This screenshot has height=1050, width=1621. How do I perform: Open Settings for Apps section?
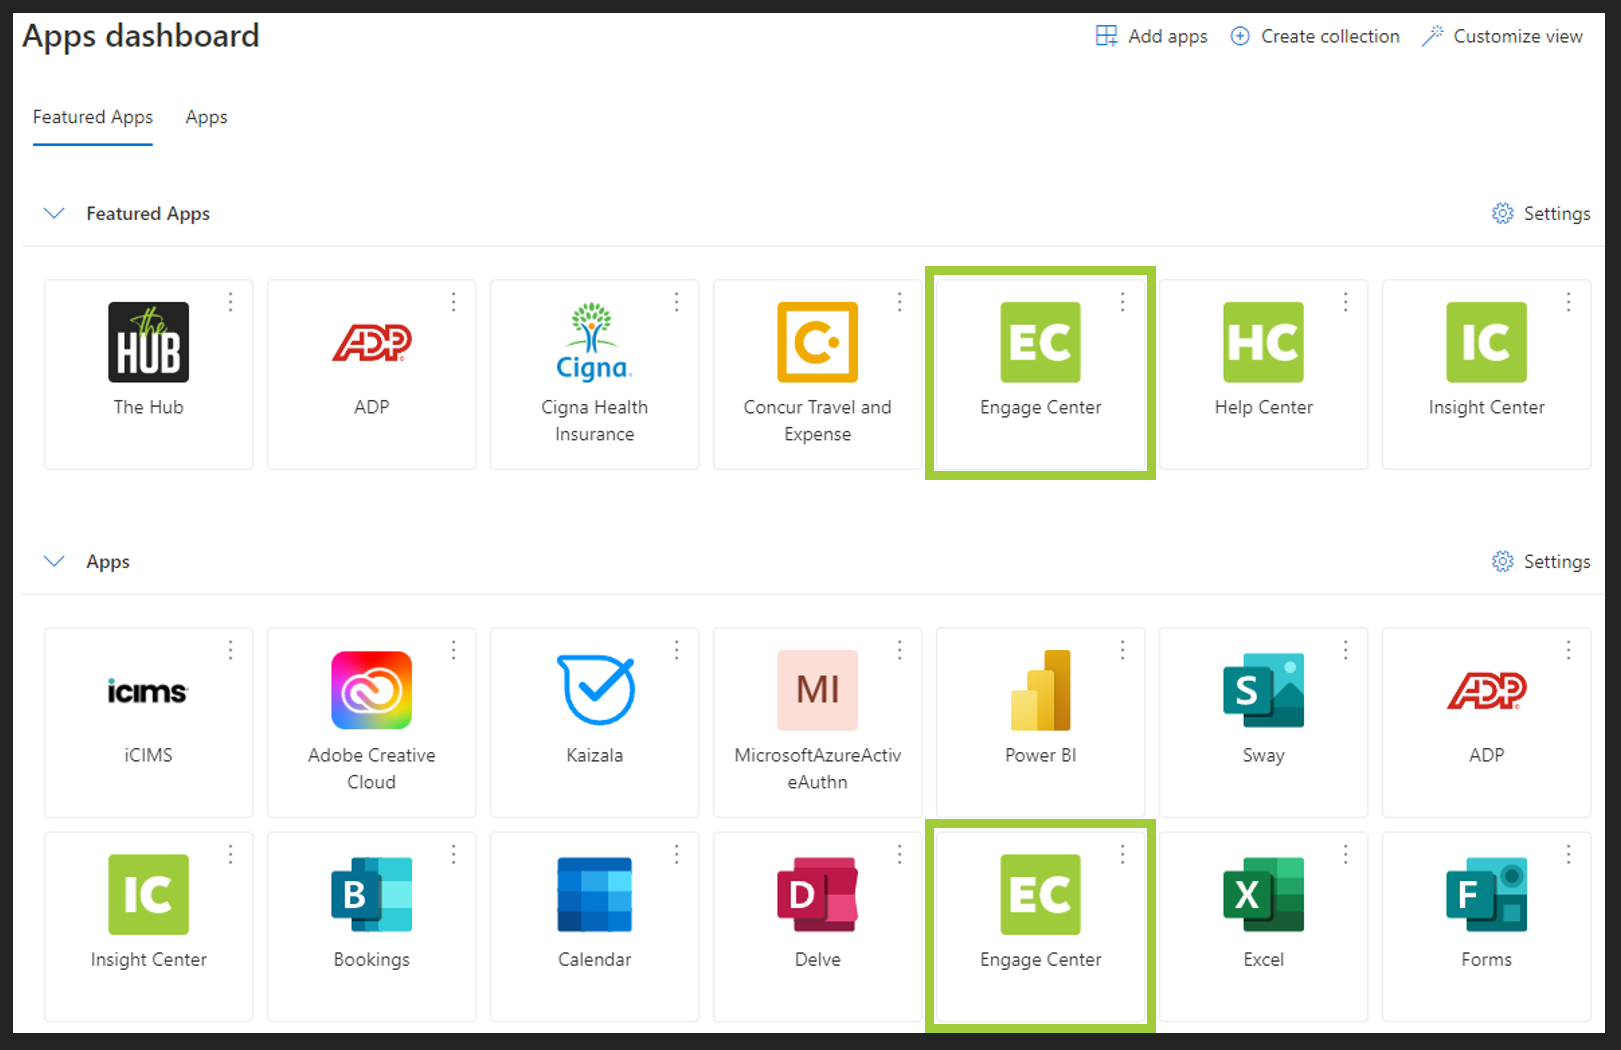coord(1541,561)
